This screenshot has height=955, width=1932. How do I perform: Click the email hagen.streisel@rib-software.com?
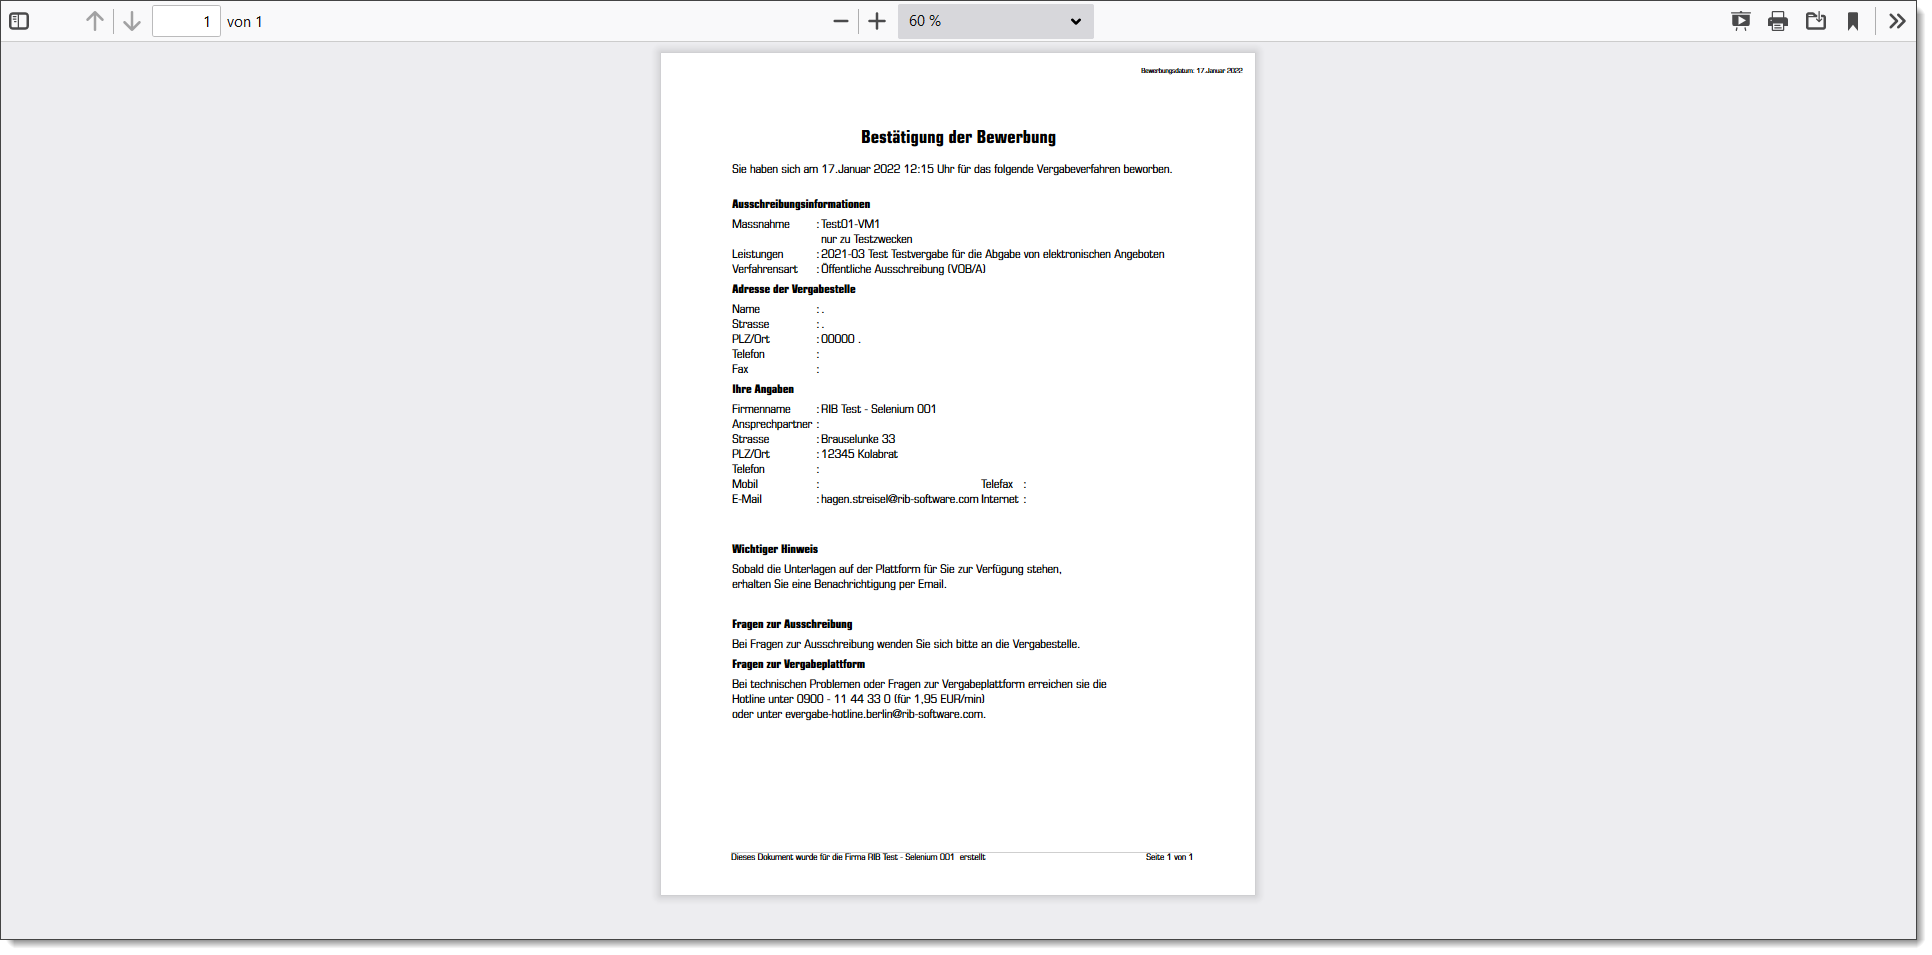tap(899, 499)
